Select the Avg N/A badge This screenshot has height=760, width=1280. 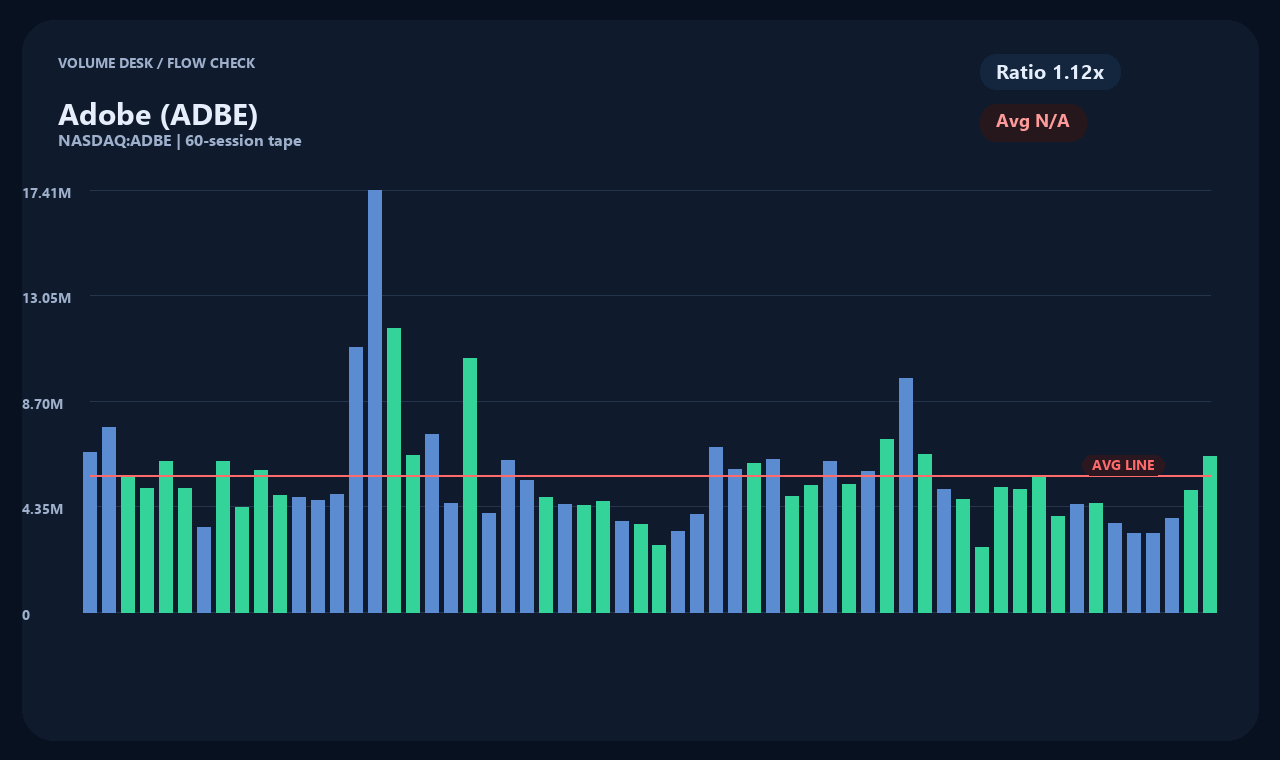click(1033, 122)
